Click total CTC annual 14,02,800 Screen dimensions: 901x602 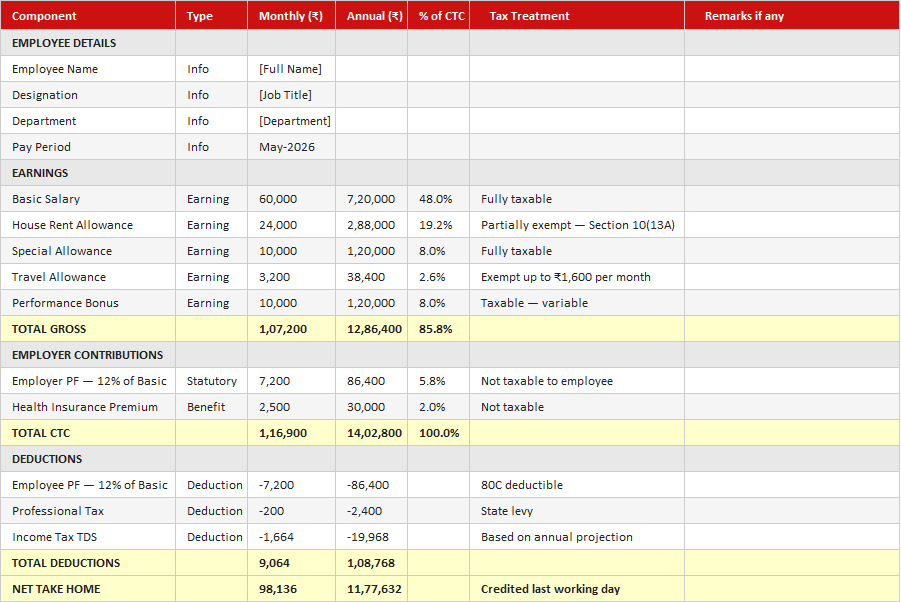(x=371, y=433)
